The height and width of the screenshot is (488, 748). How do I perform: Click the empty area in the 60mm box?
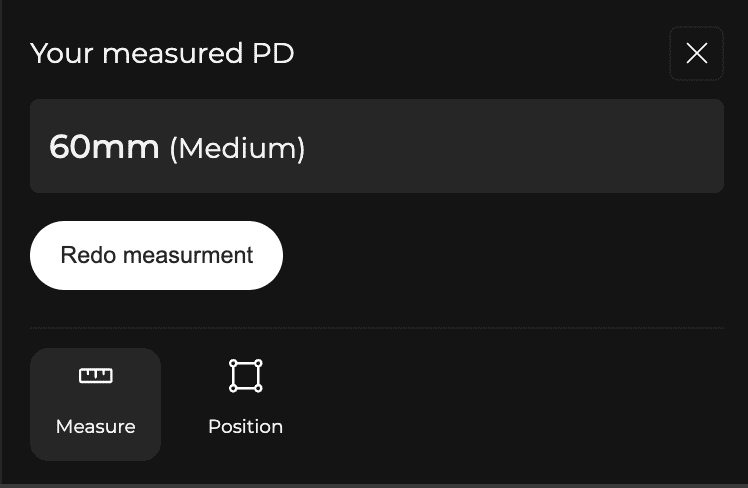520,146
